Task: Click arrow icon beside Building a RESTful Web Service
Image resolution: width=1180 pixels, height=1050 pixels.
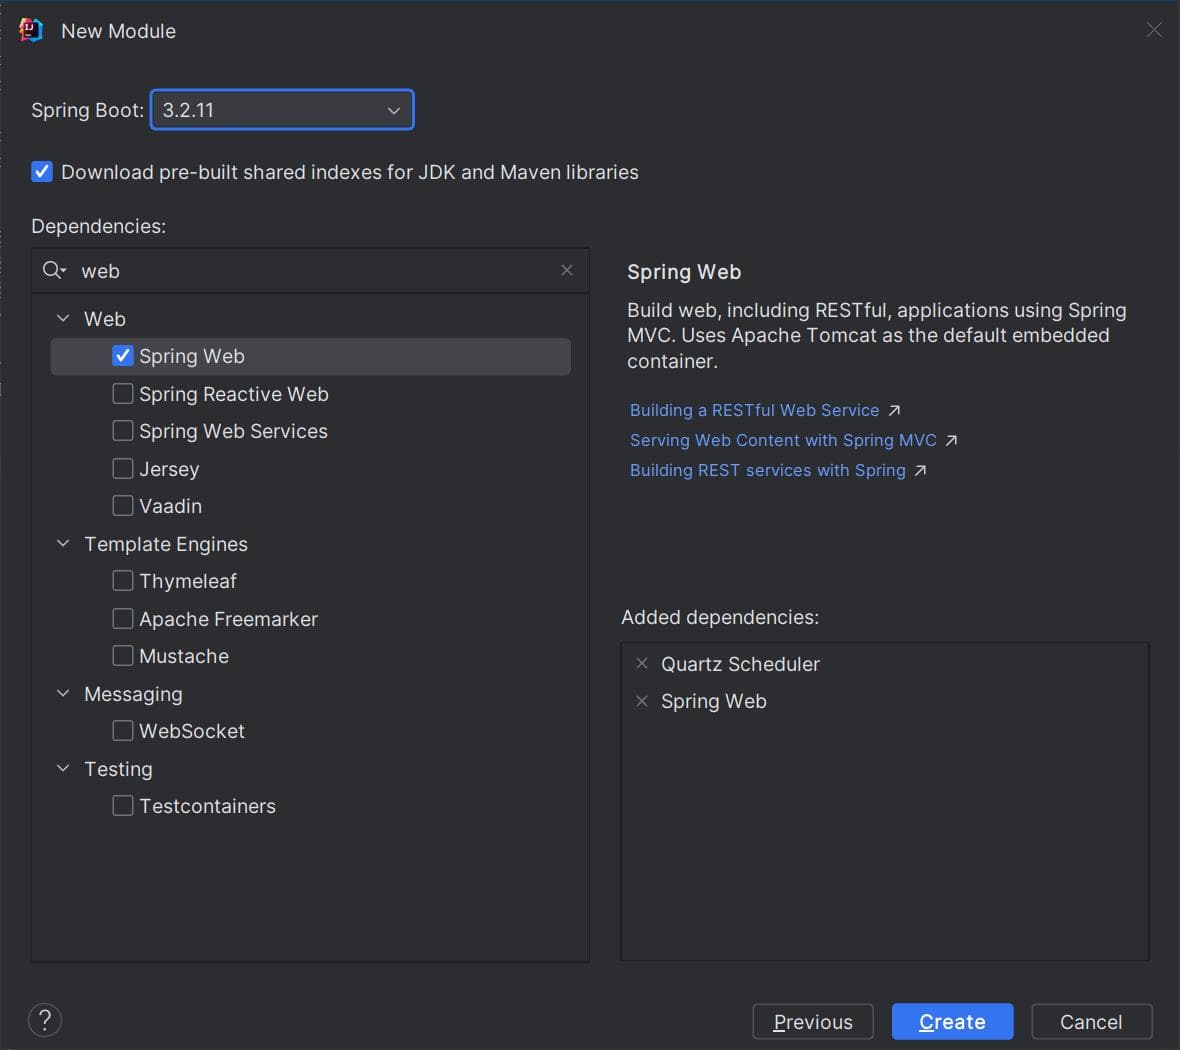Action: (894, 411)
